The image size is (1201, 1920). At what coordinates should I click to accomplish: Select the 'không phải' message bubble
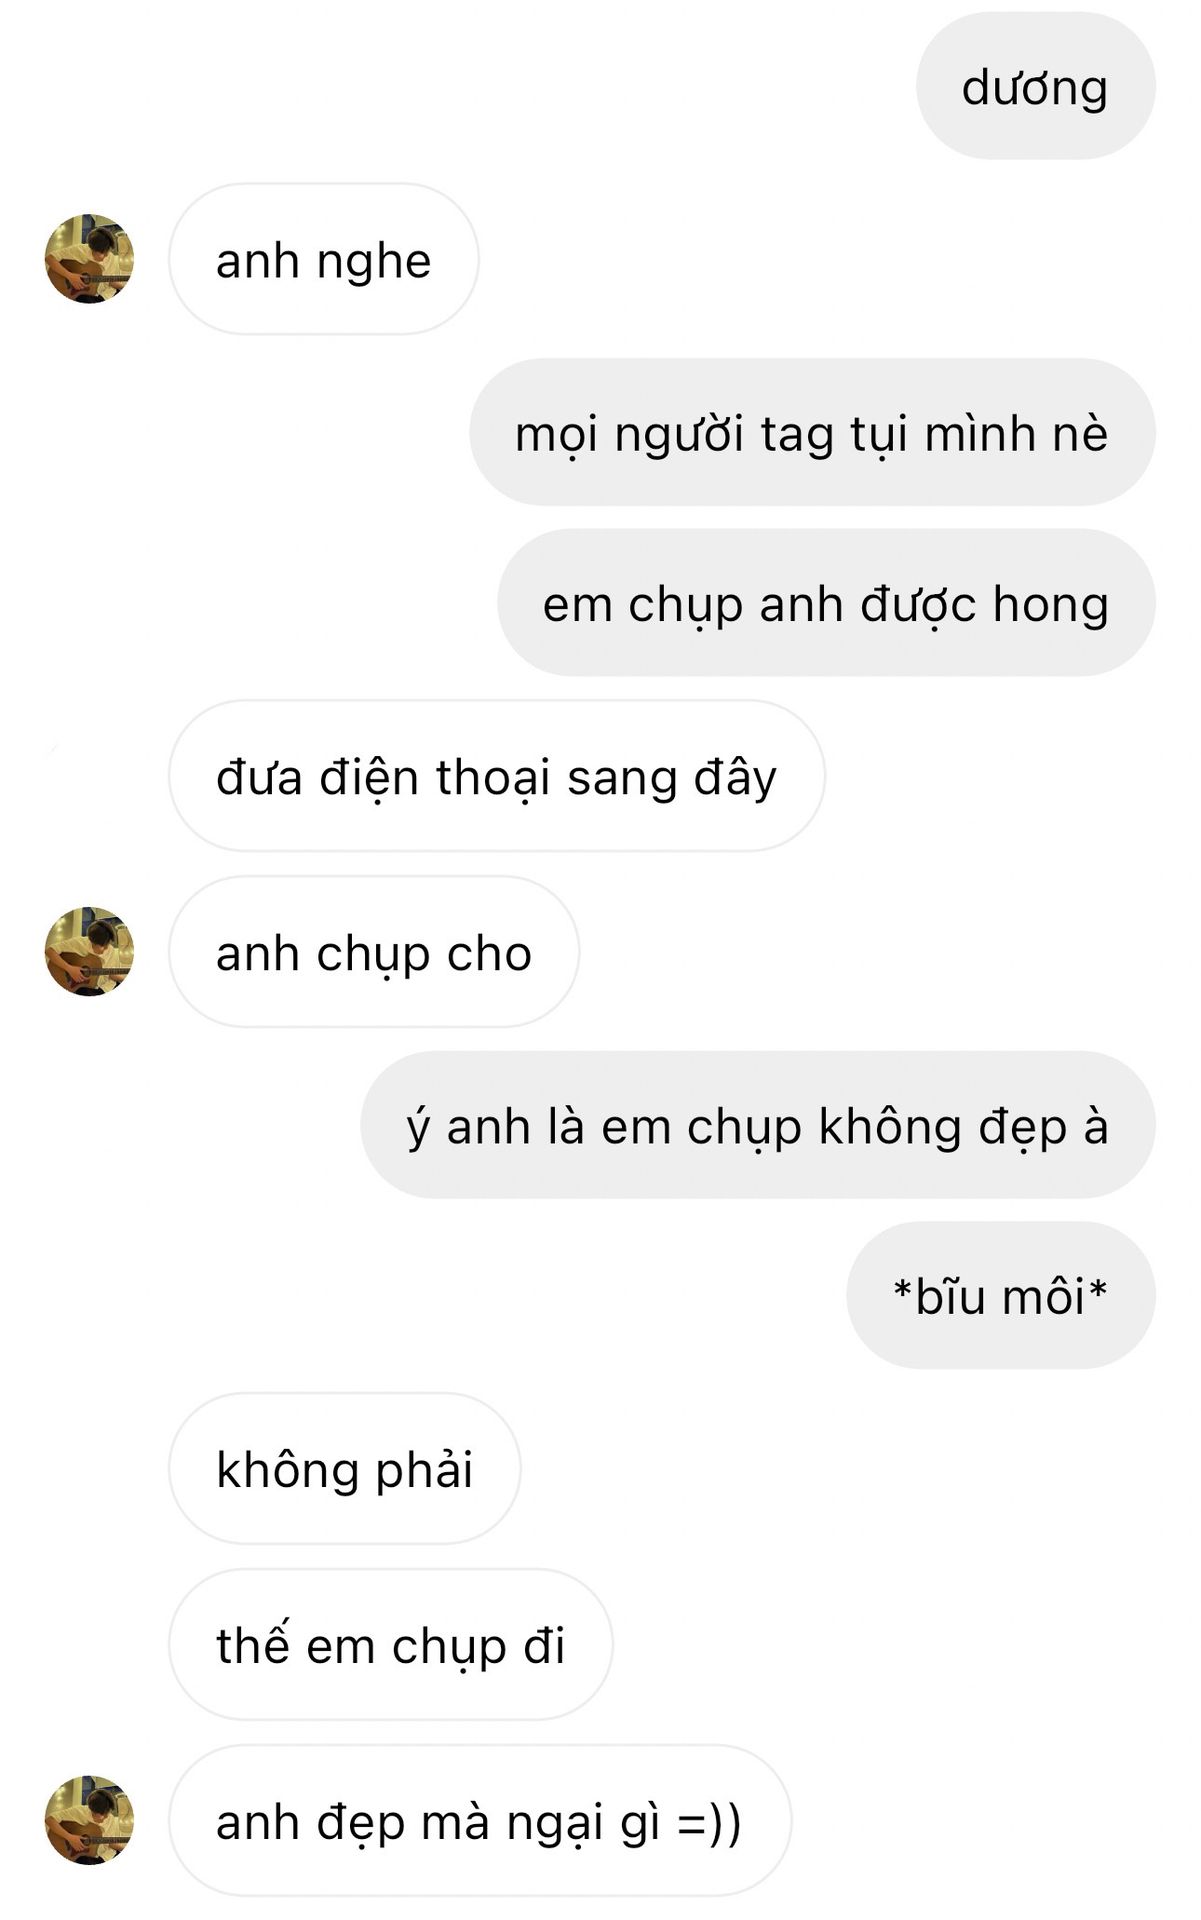coord(344,1468)
